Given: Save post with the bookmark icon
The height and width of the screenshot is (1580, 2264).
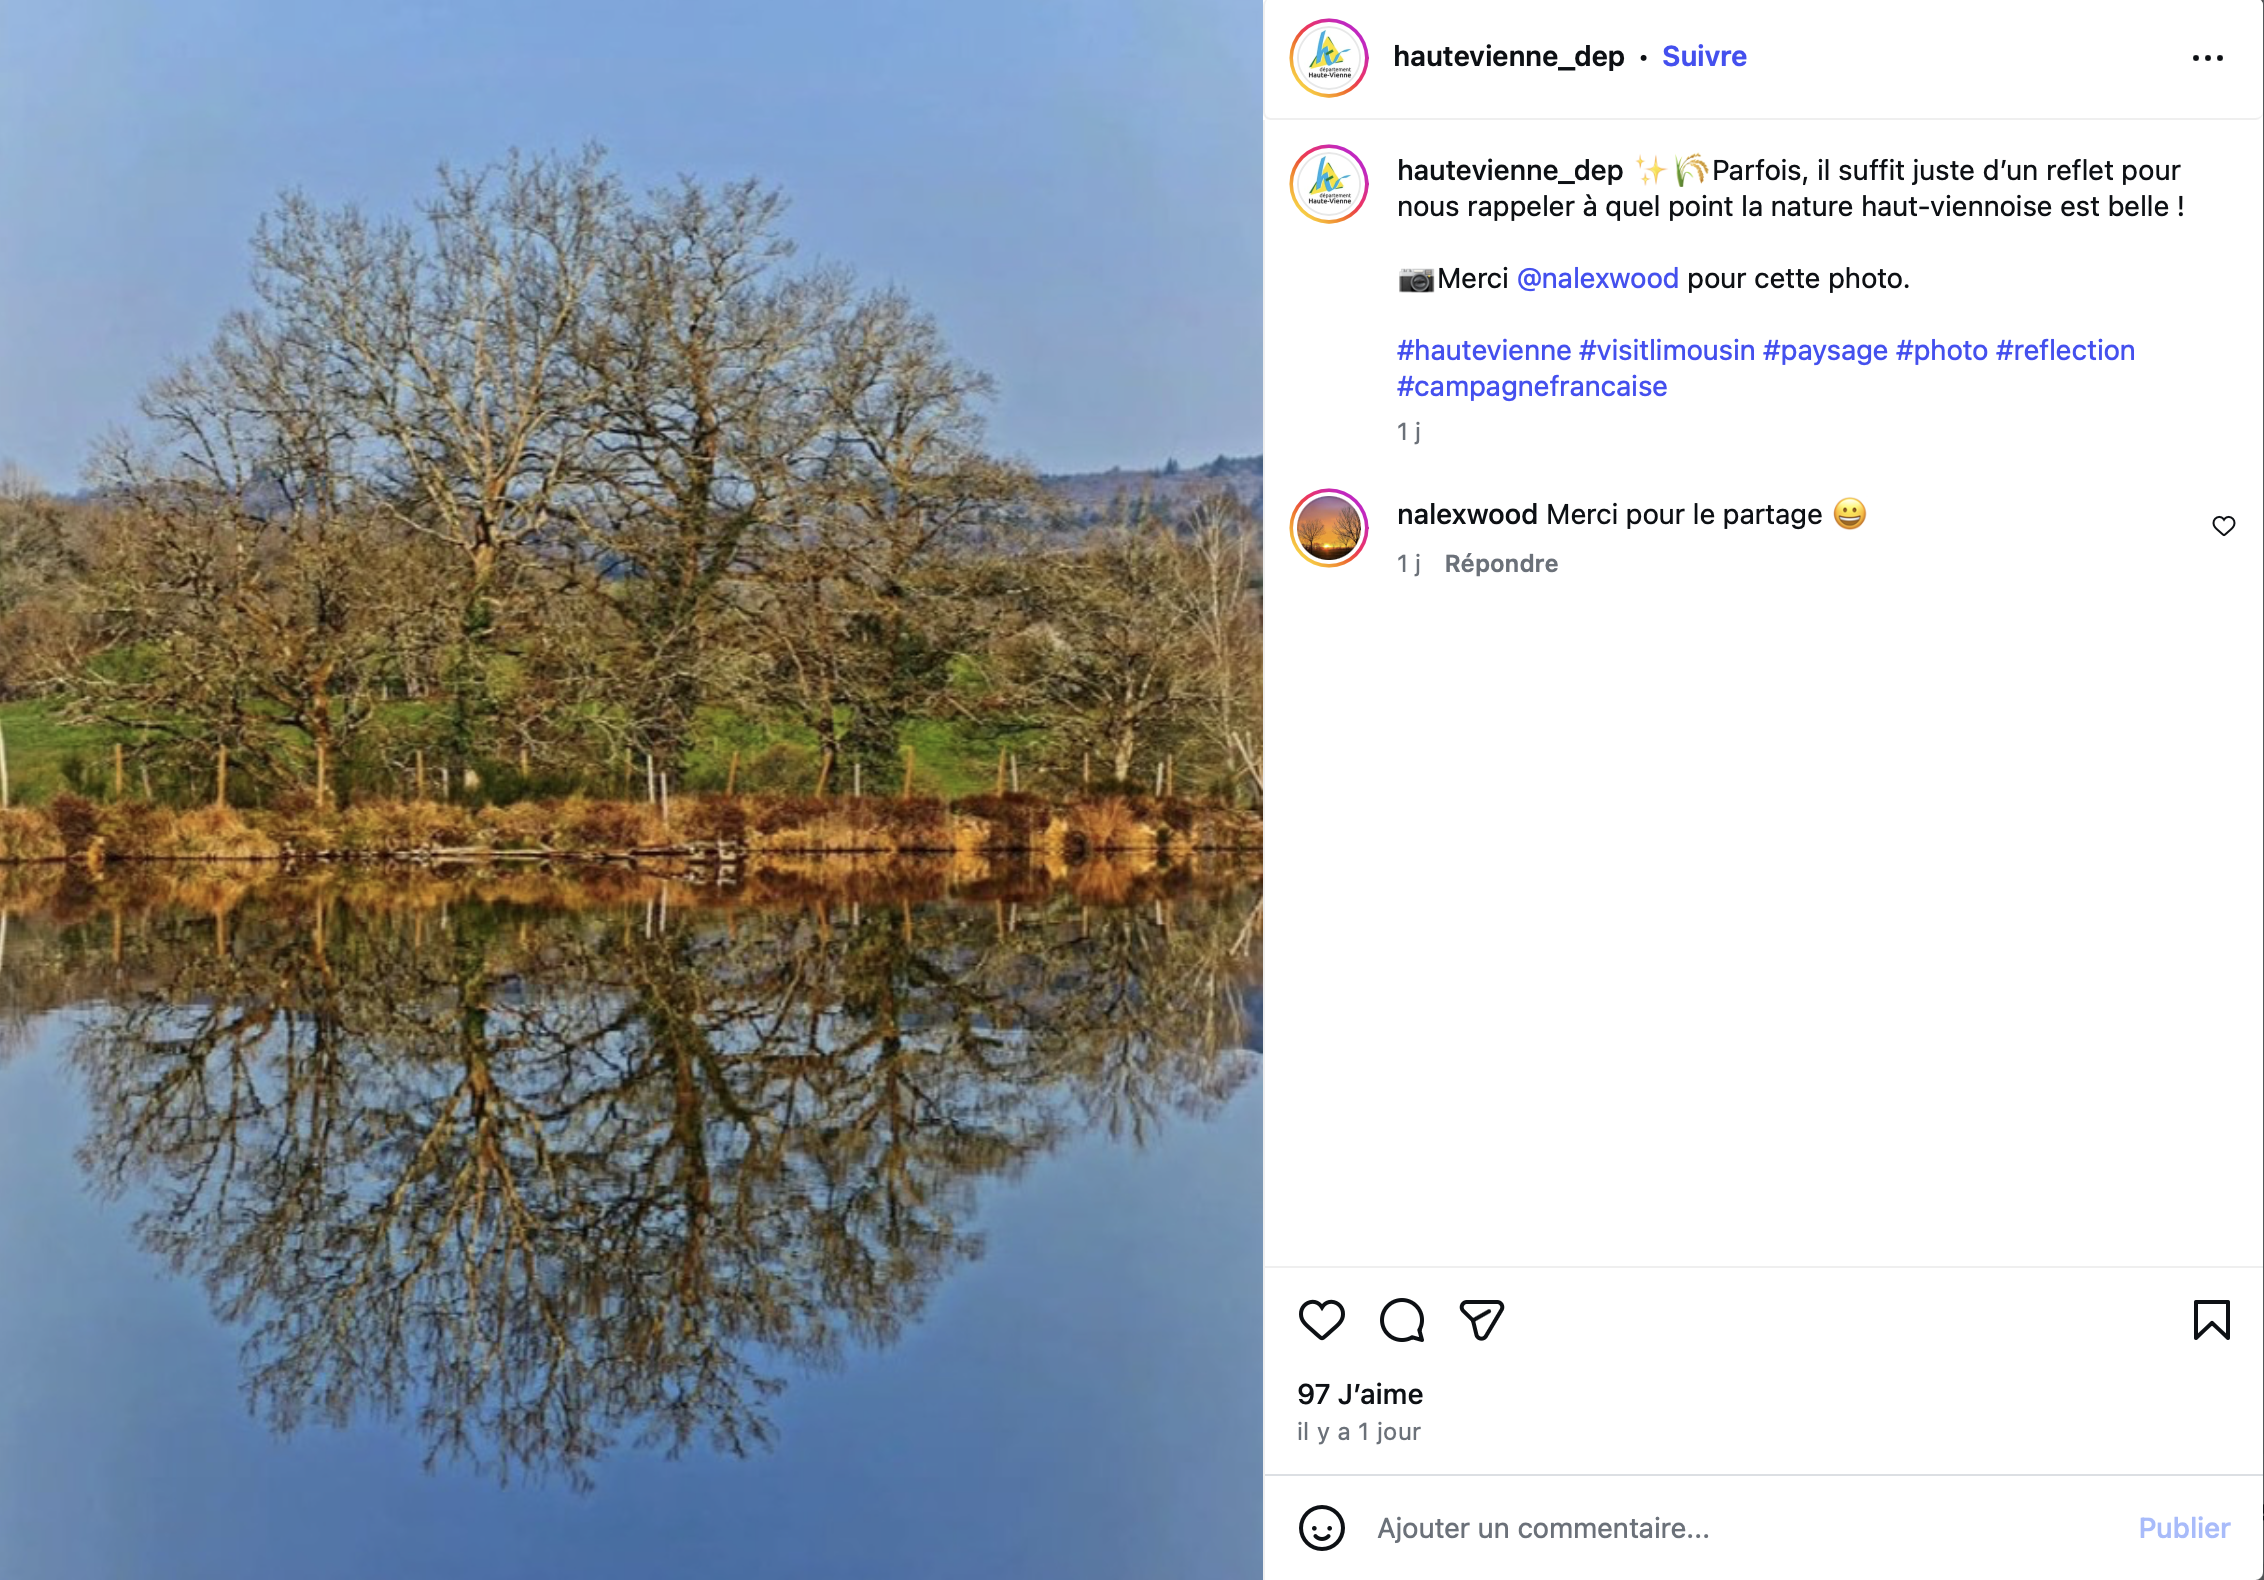Looking at the screenshot, I should (x=2211, y=1320).
